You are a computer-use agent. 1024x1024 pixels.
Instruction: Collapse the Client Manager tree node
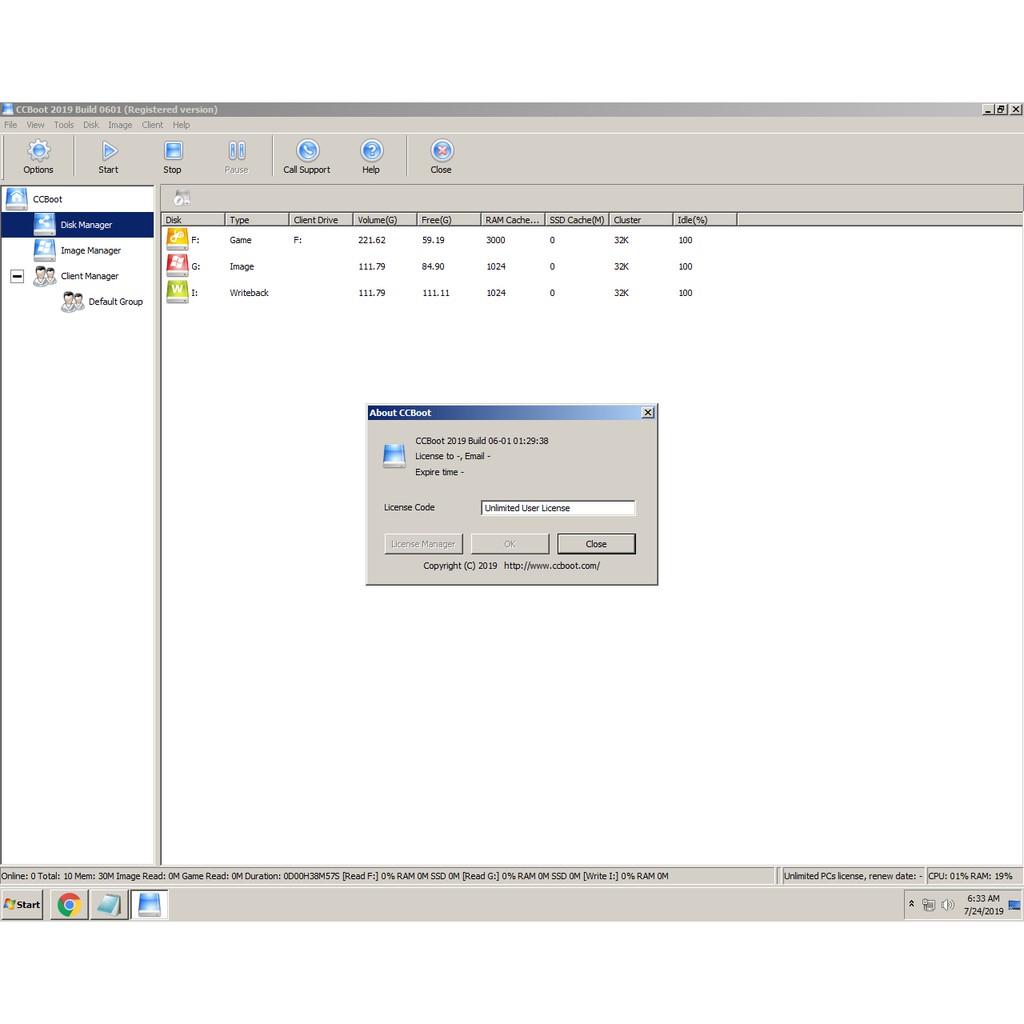click(x=17, y=276)
